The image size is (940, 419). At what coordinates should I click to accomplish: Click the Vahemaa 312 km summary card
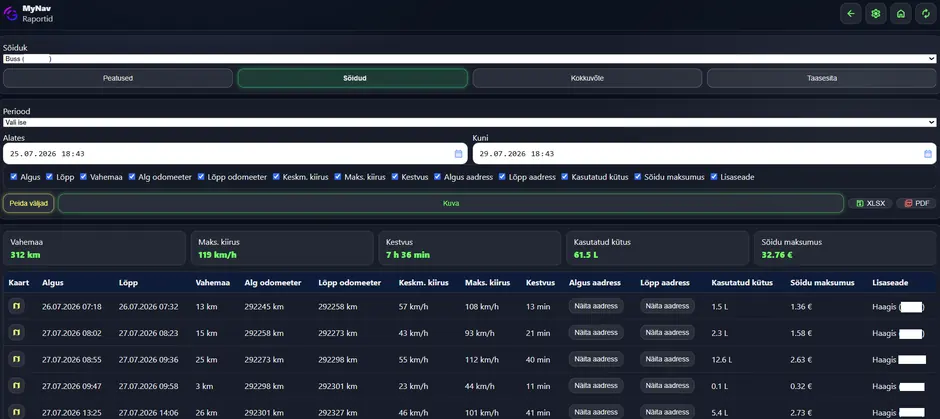pyautogui.click(x=95, y=248)
